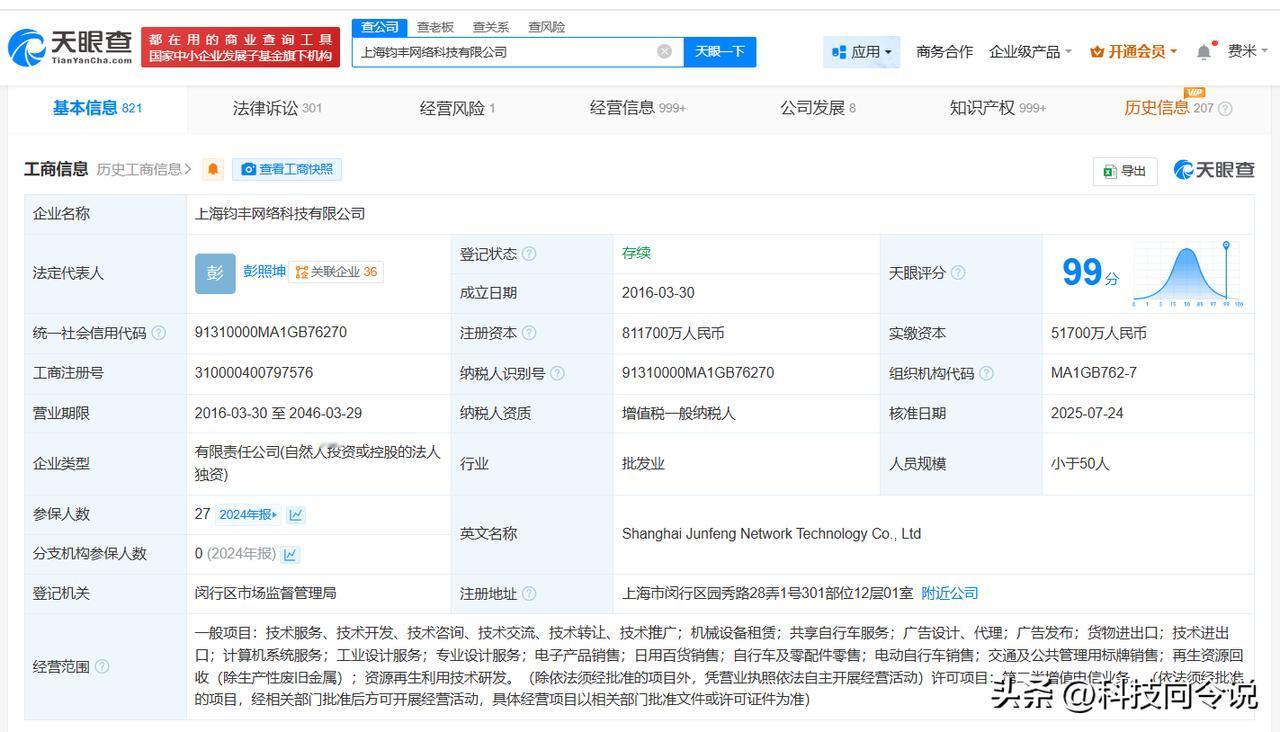This screenshot has height=732, width=1280.
Task: Select the 查关系 search tab
Action: [491, 27]
